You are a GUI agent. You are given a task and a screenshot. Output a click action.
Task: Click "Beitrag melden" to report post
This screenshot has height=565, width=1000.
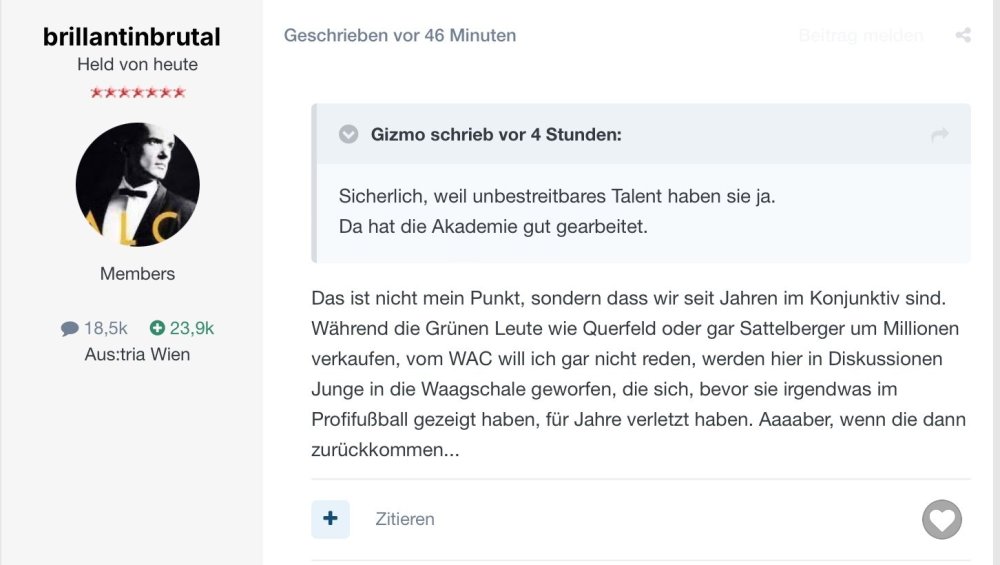(860, 36)
